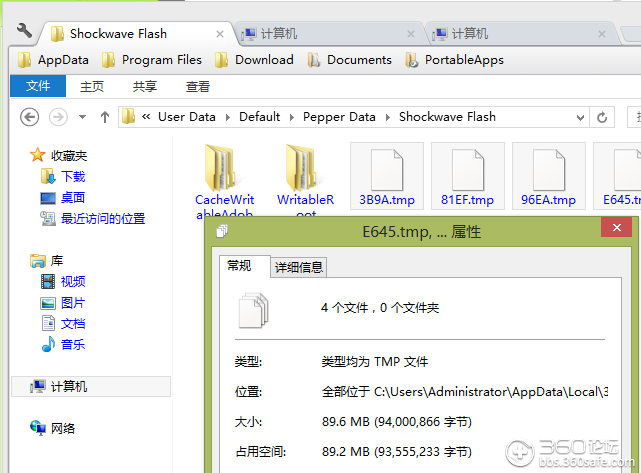
Task: Go forward with the forward arrow
Action: (58, 117)
